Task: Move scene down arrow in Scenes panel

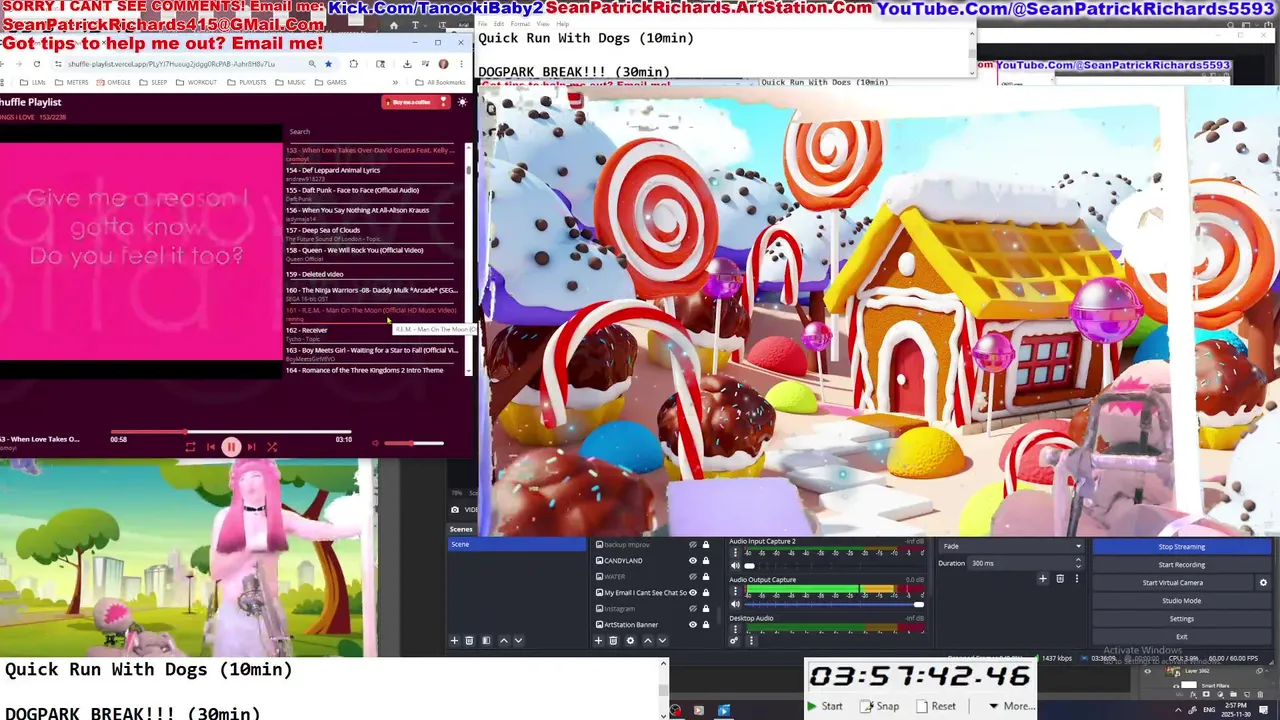Action: click(x=518, y=640)
